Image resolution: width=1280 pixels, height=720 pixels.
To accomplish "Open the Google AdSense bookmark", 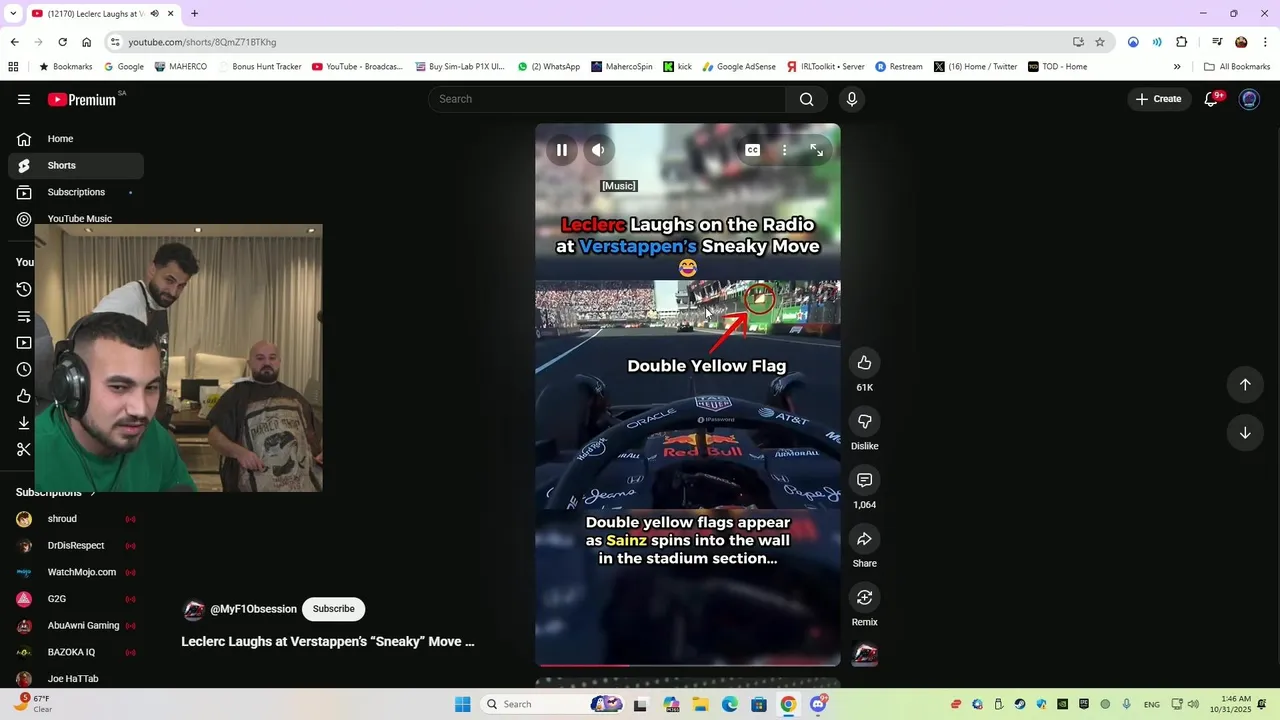I will [x=739, y=67].
